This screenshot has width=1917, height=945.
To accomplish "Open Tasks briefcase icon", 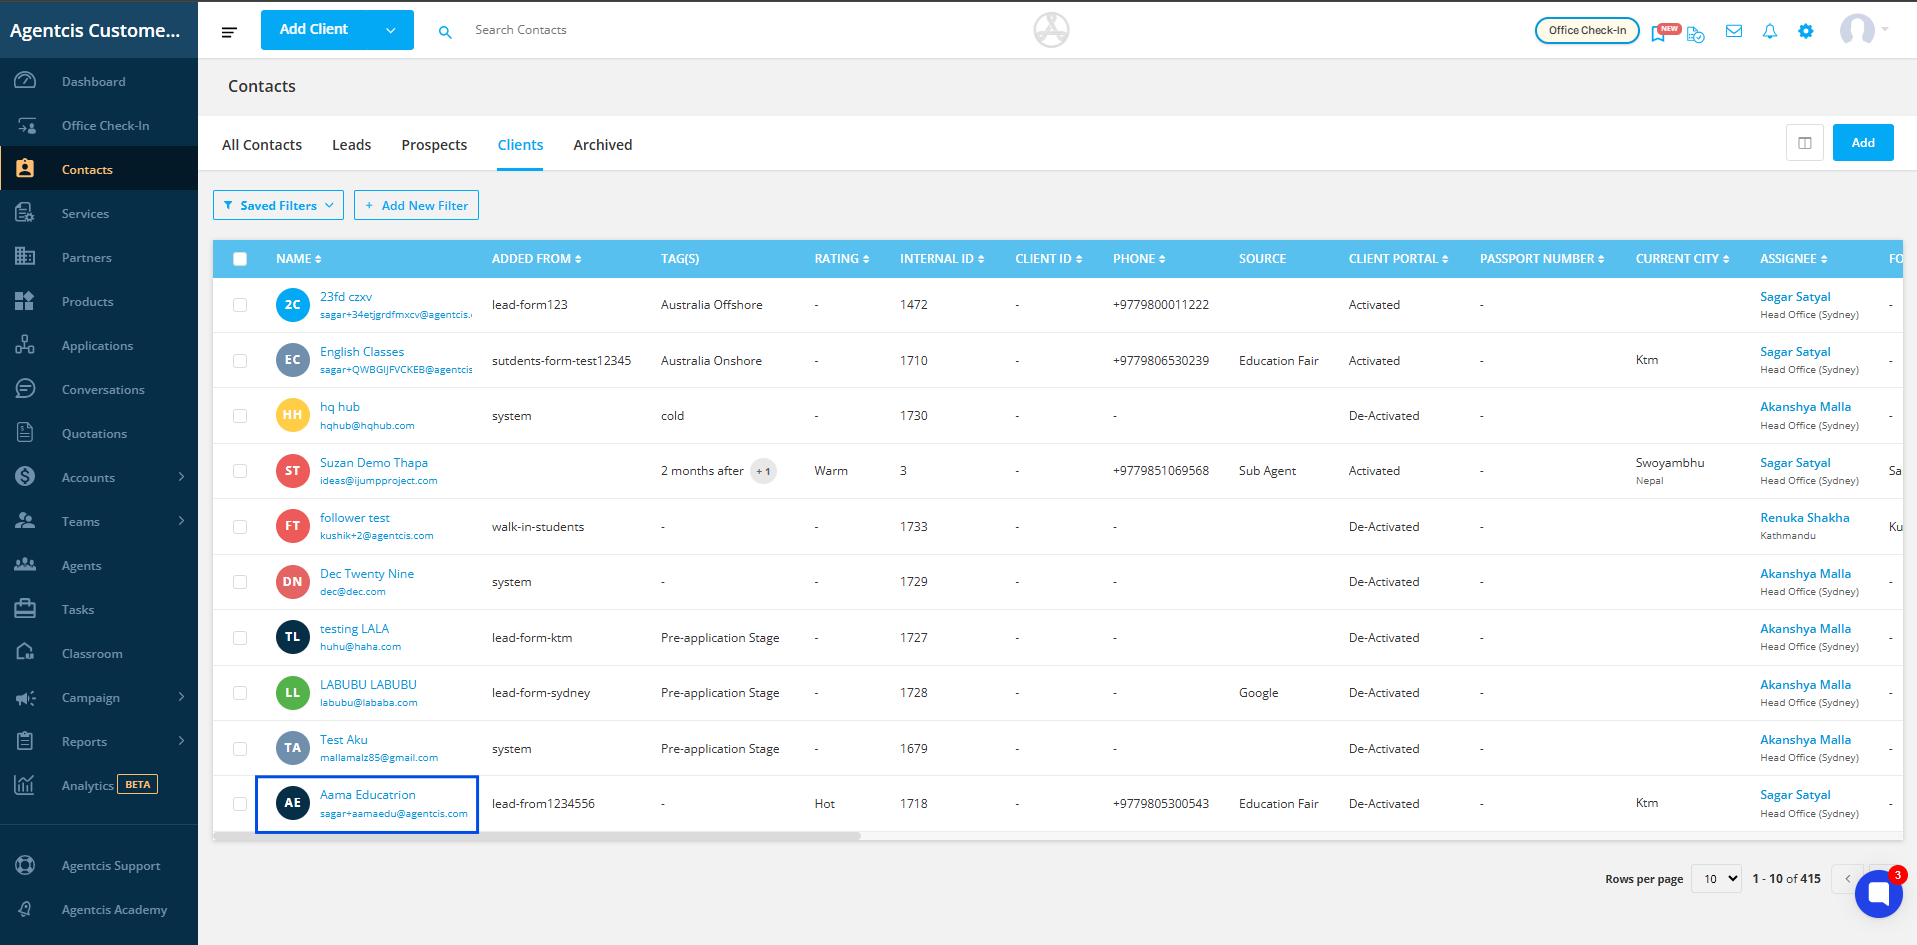I will [x=25, y=609].
